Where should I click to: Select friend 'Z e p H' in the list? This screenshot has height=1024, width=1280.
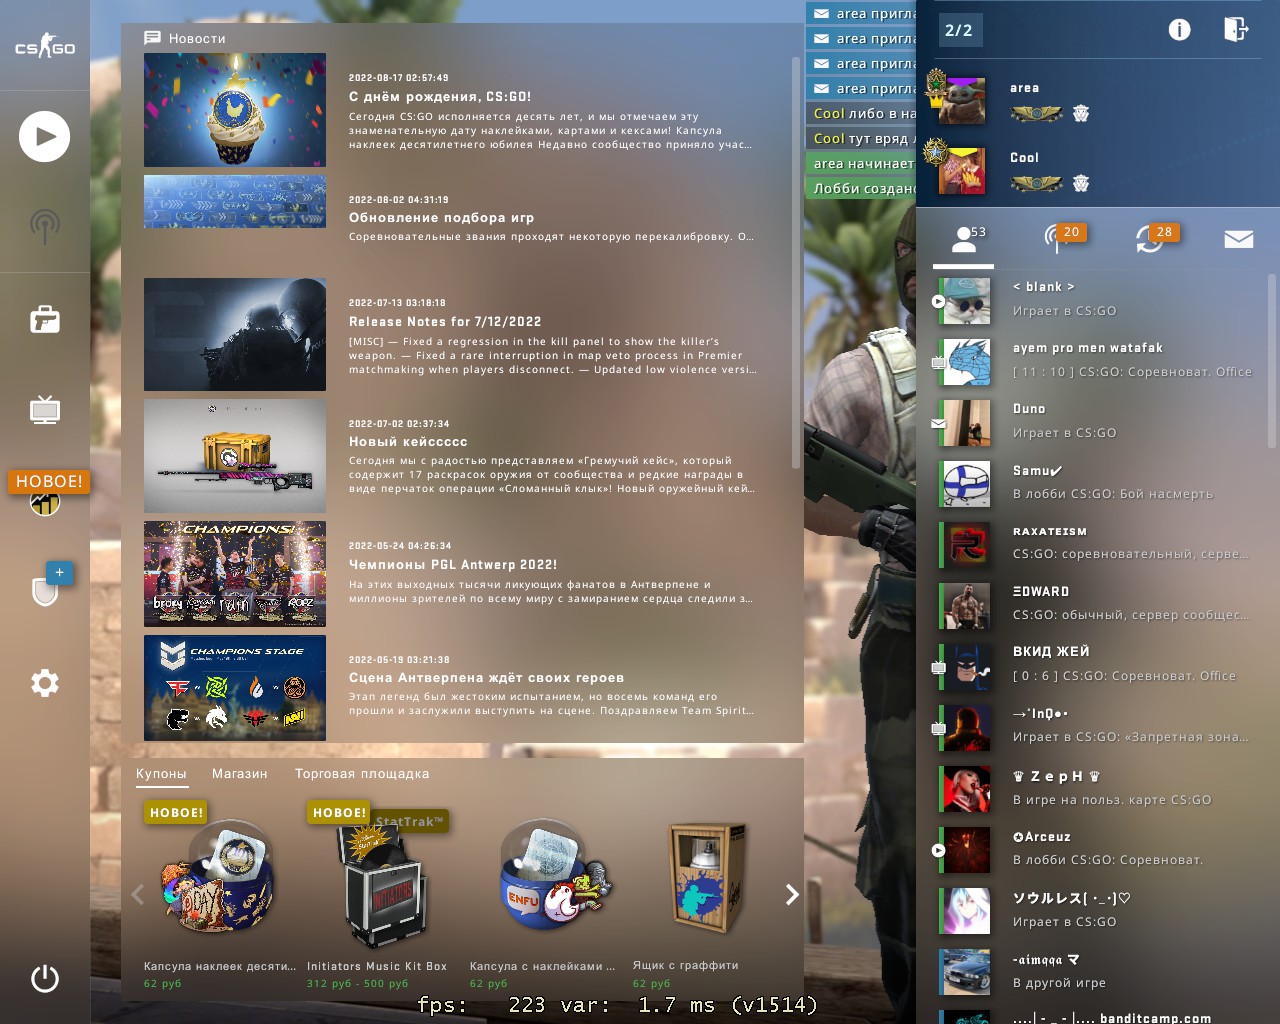click(x=1098, y=788)
